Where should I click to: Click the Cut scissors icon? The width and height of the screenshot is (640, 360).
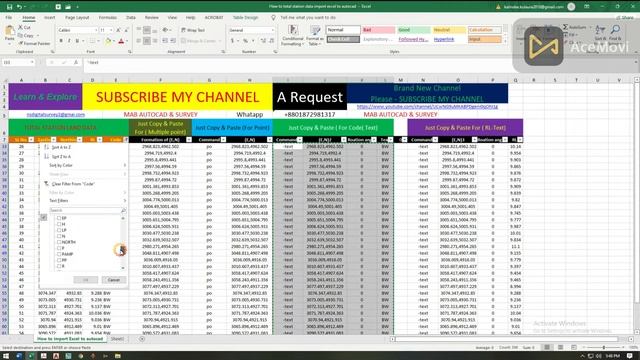[20, 27]
